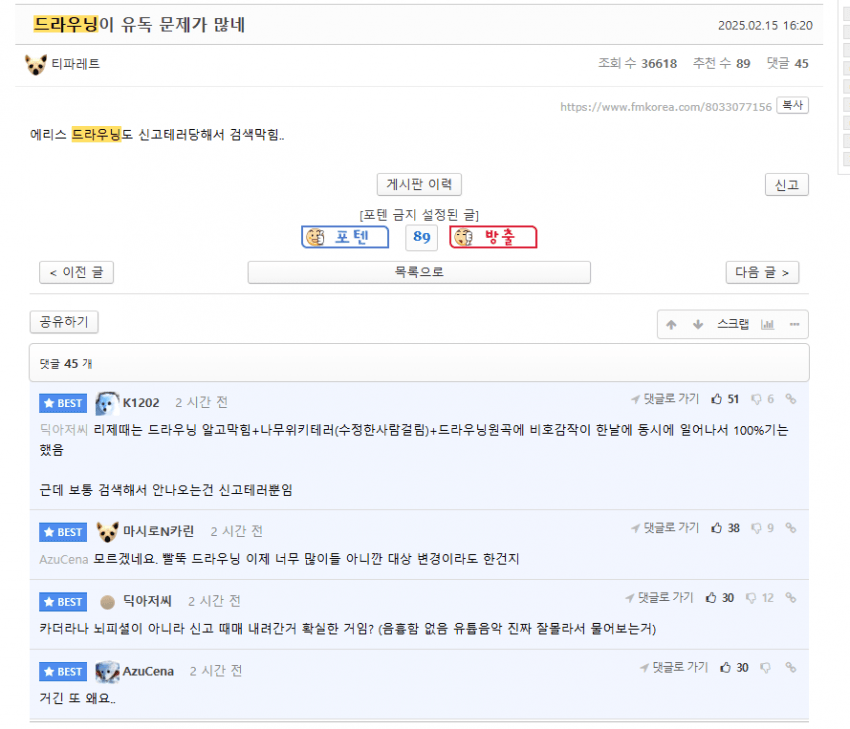Open 마시로N카린 user name
Image resolution: width=850 pixels, height=729 pixels.
(x=158, y=531)
